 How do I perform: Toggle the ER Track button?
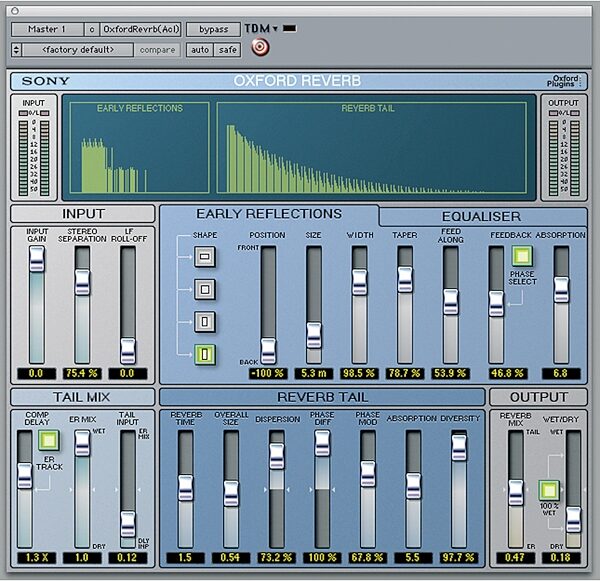pos(49,440)
